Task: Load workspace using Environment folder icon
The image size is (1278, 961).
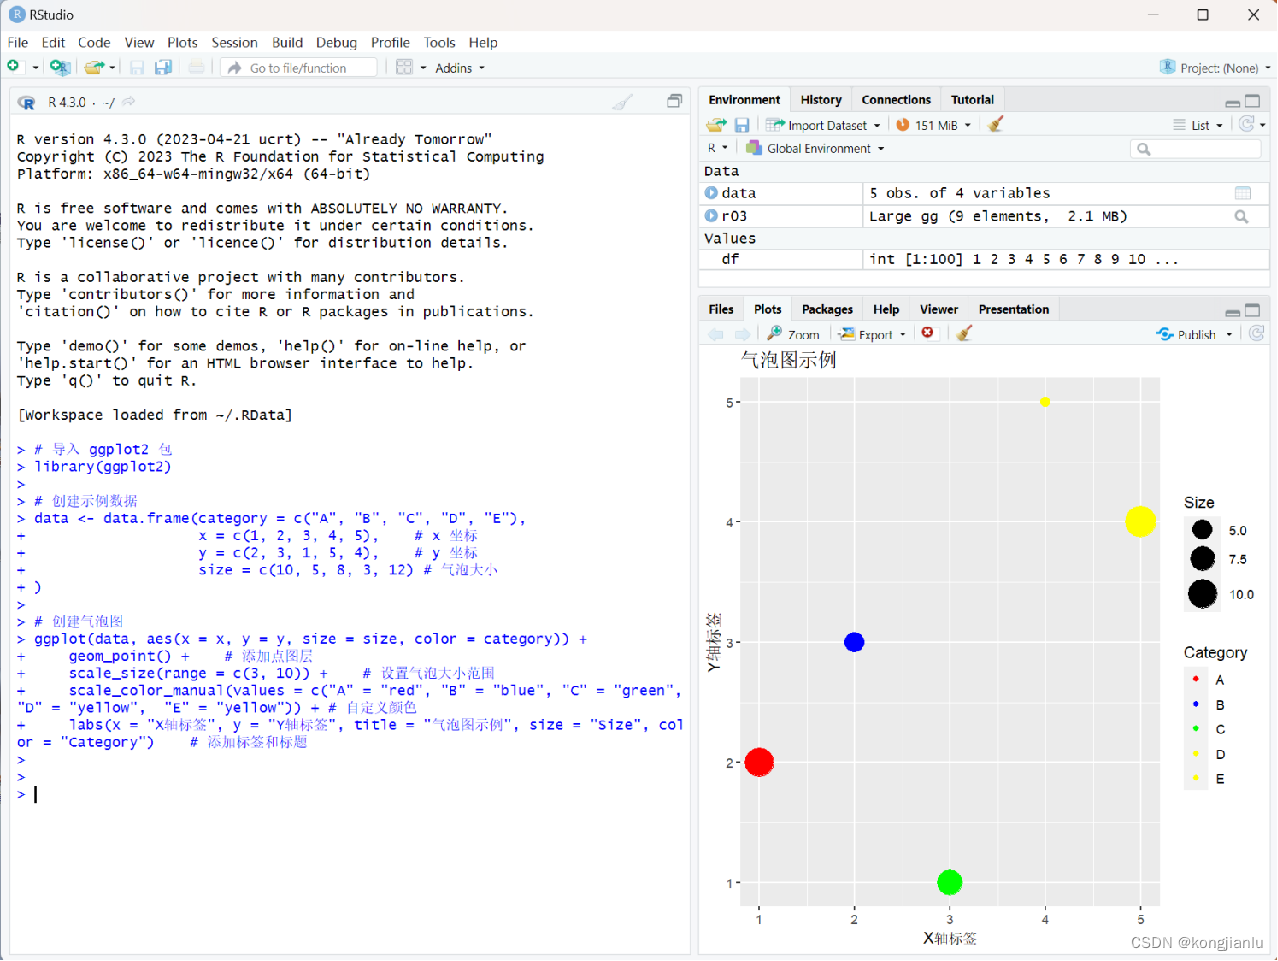Action: 716,125
